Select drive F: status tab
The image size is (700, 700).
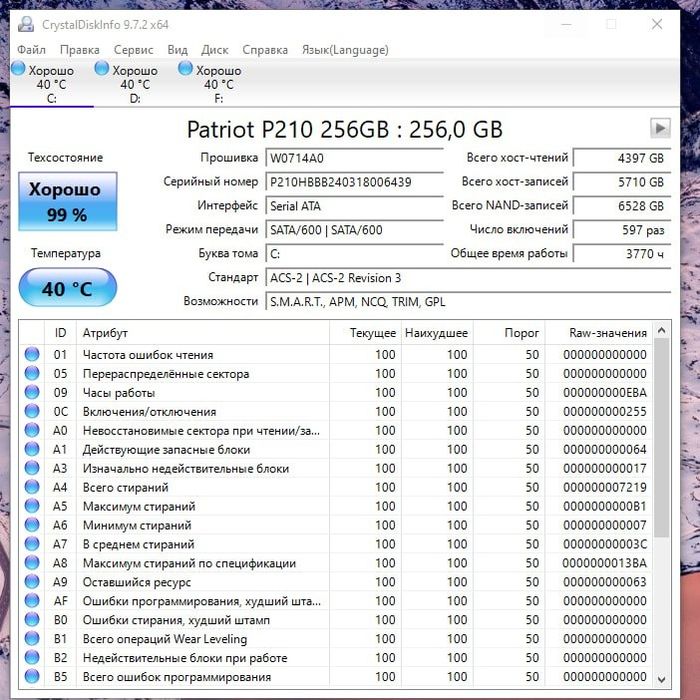(x=218, y=83)
